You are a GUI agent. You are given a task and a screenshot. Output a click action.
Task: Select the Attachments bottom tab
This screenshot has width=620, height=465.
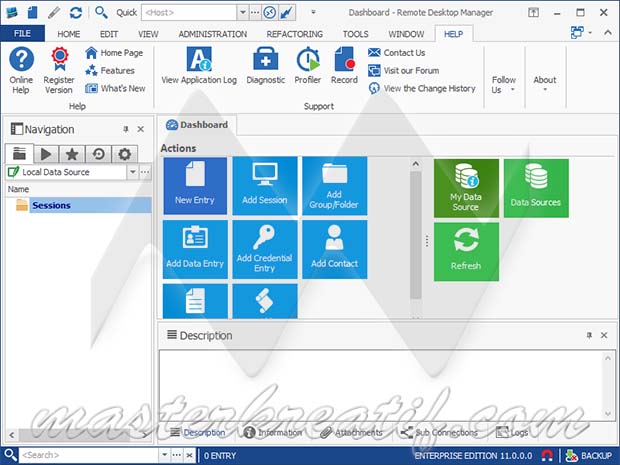point(351,433)
